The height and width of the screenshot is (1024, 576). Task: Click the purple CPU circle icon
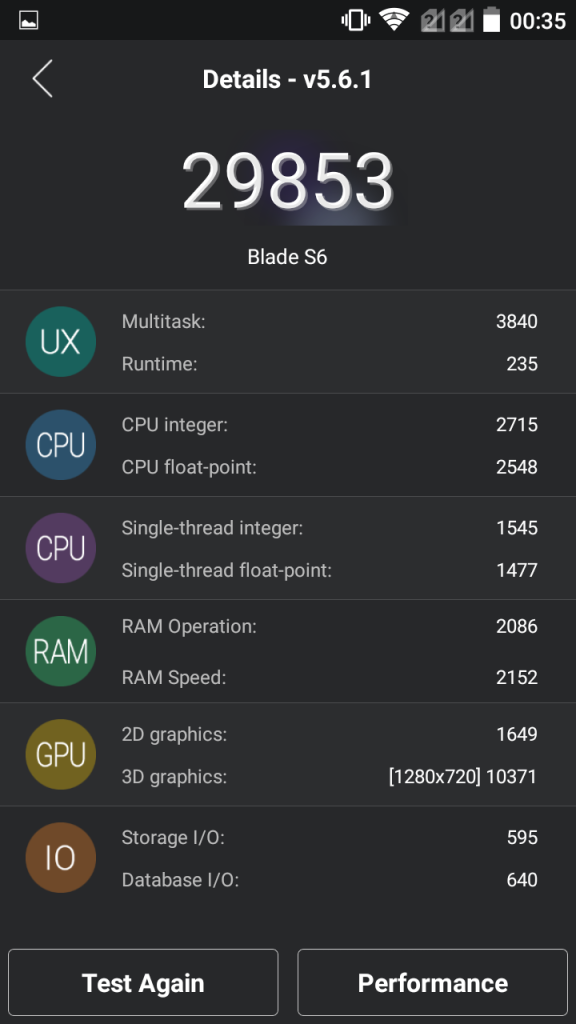pyautogui.click(x=61, y=548)
